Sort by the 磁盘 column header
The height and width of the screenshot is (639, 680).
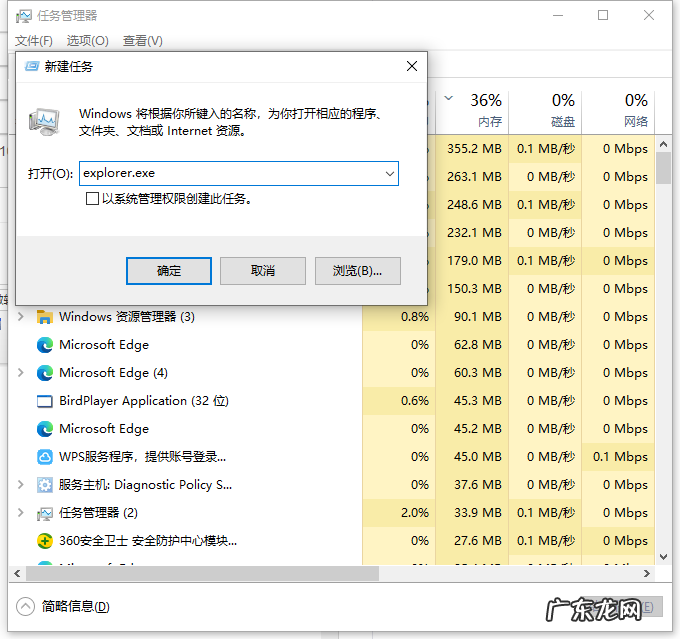(545, 111)
